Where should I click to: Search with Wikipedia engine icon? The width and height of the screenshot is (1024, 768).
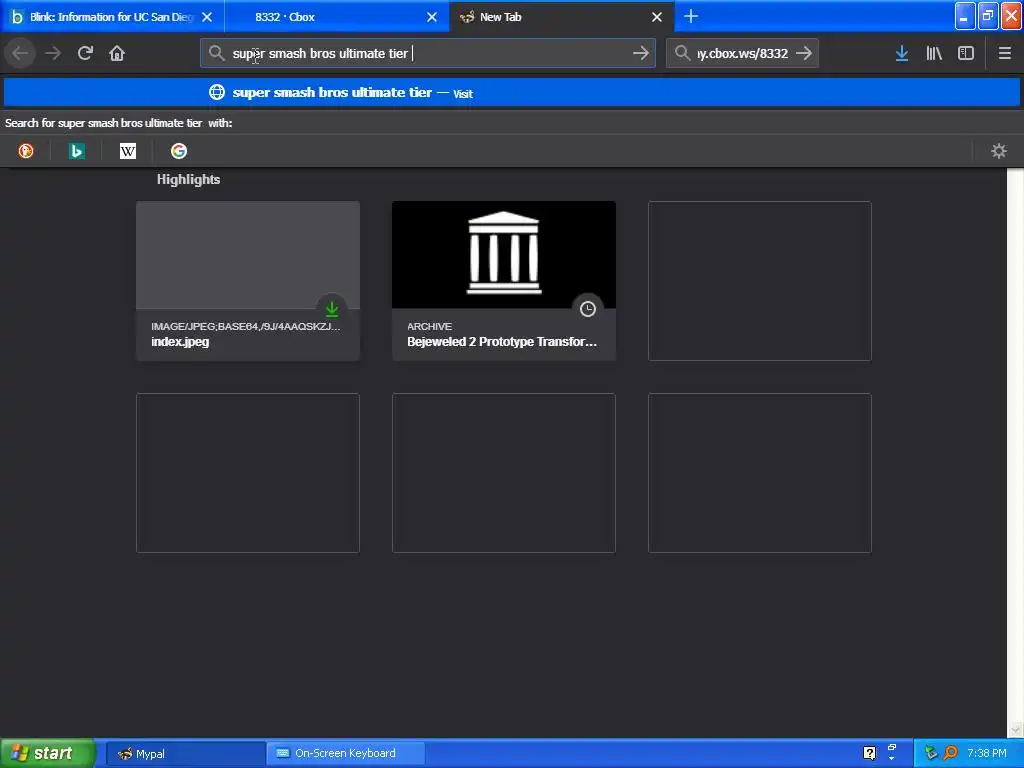pos(128,151)
